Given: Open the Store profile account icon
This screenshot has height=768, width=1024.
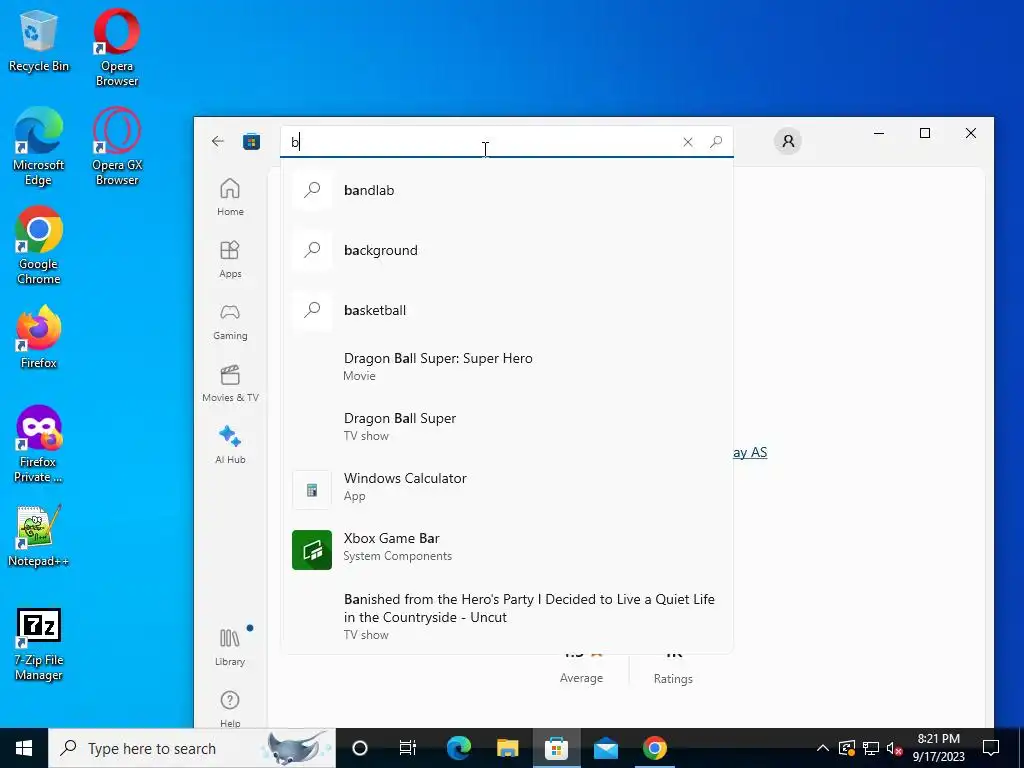Looking at the screenshot, I should pos(788,141).
